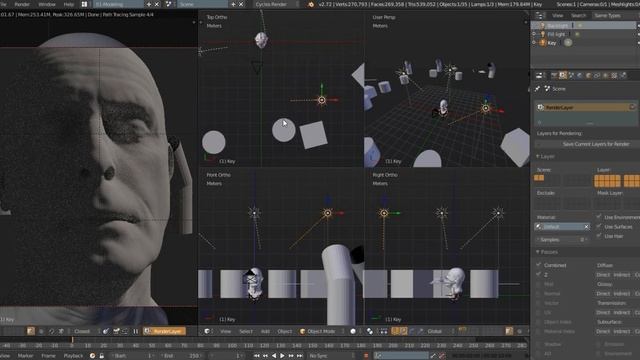Click the Constraints properties tab icon
Image resolution: width=640 pixels, height=360 pixels.
pos(597,76)
